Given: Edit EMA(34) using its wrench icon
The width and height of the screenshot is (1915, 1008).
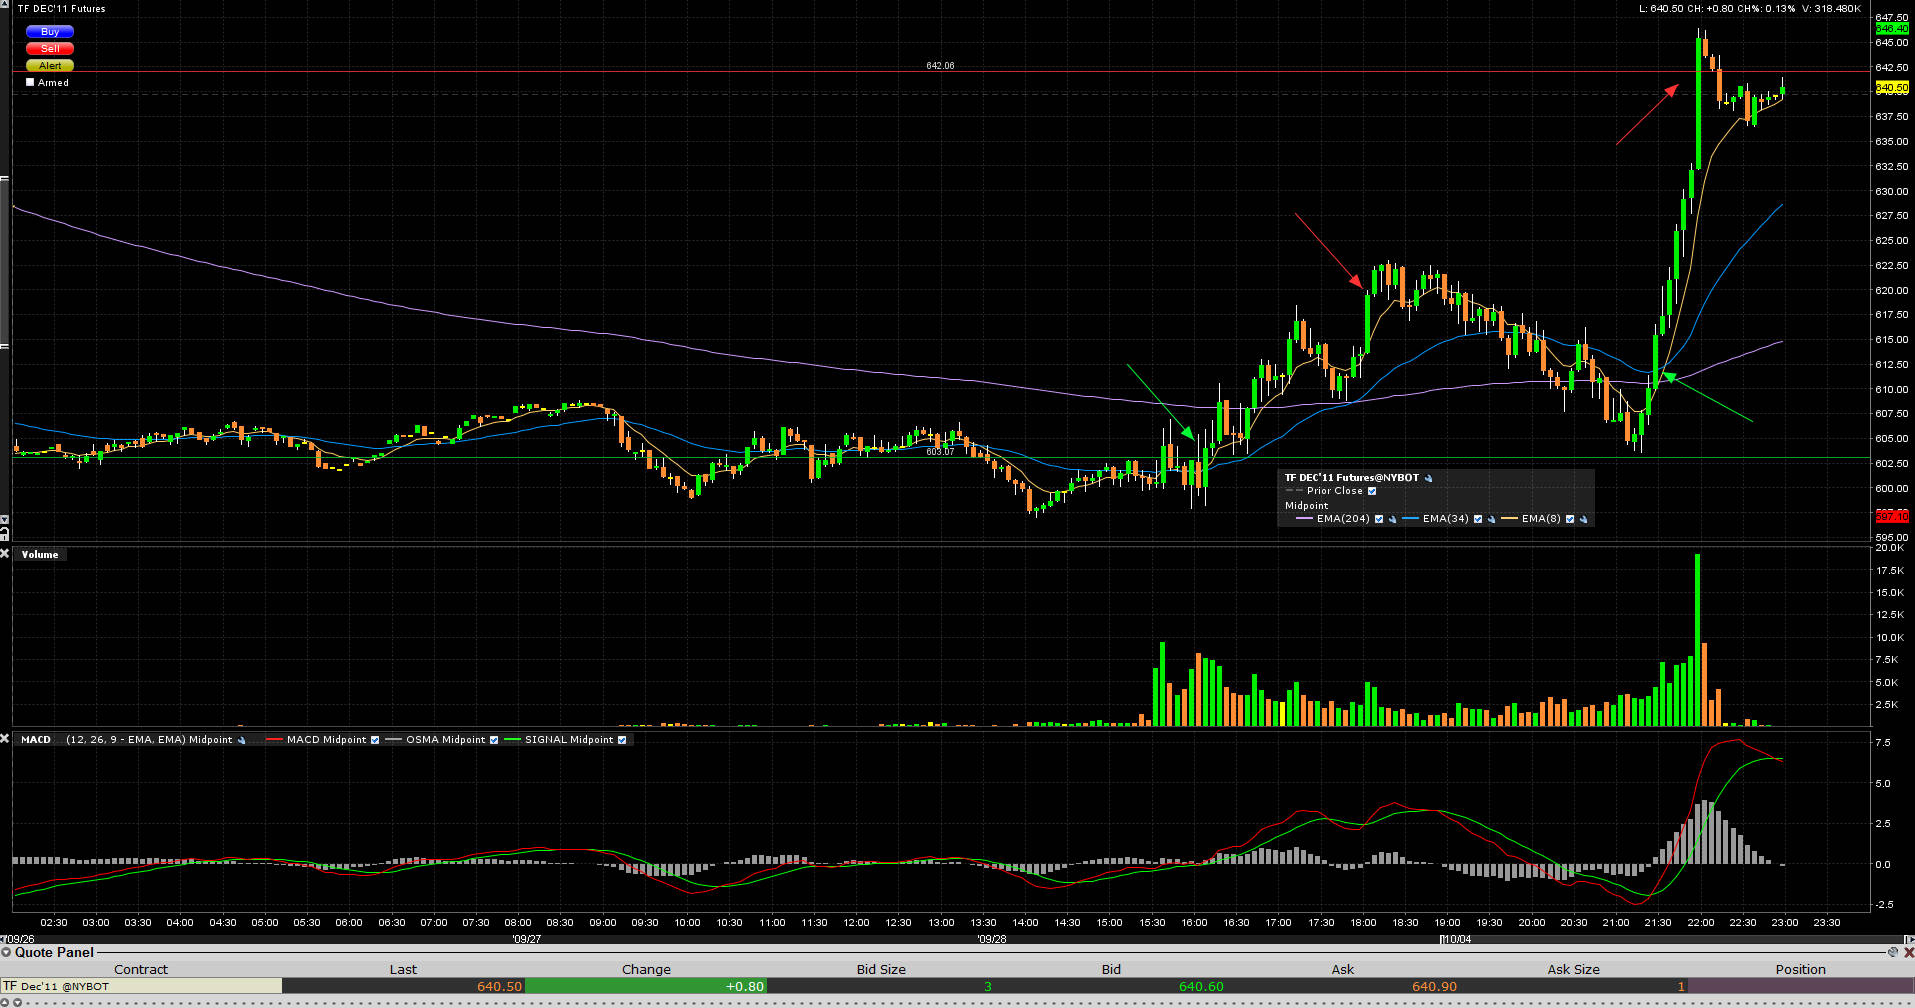Looking at the screenshot, I should (1491, 519).
